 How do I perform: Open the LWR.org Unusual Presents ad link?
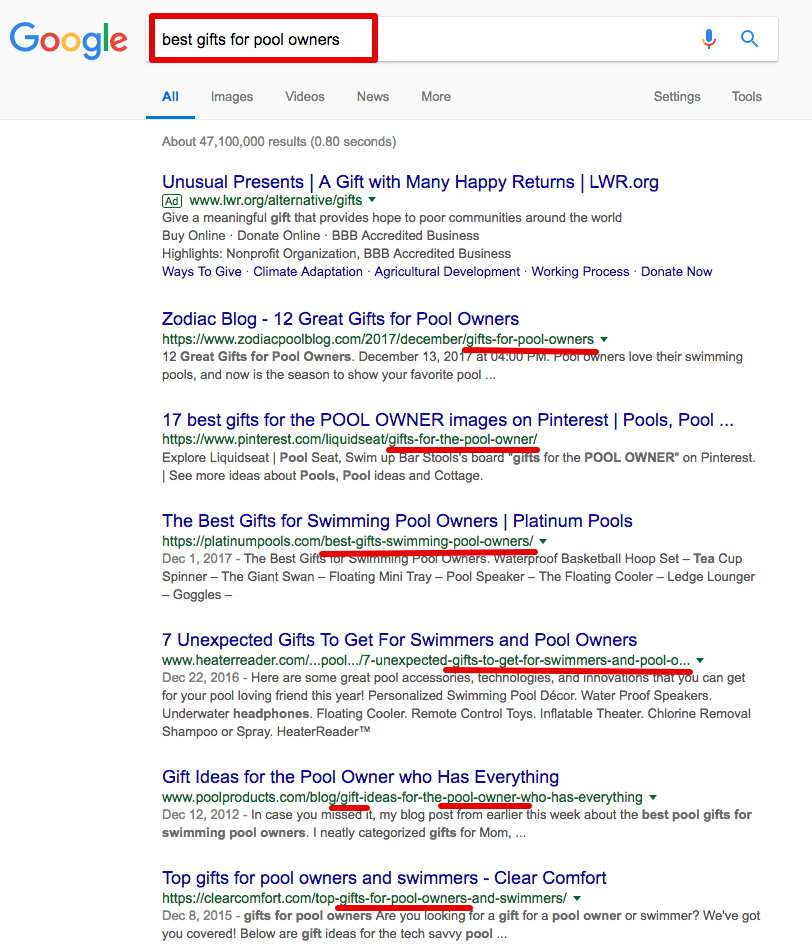[410, 182]
